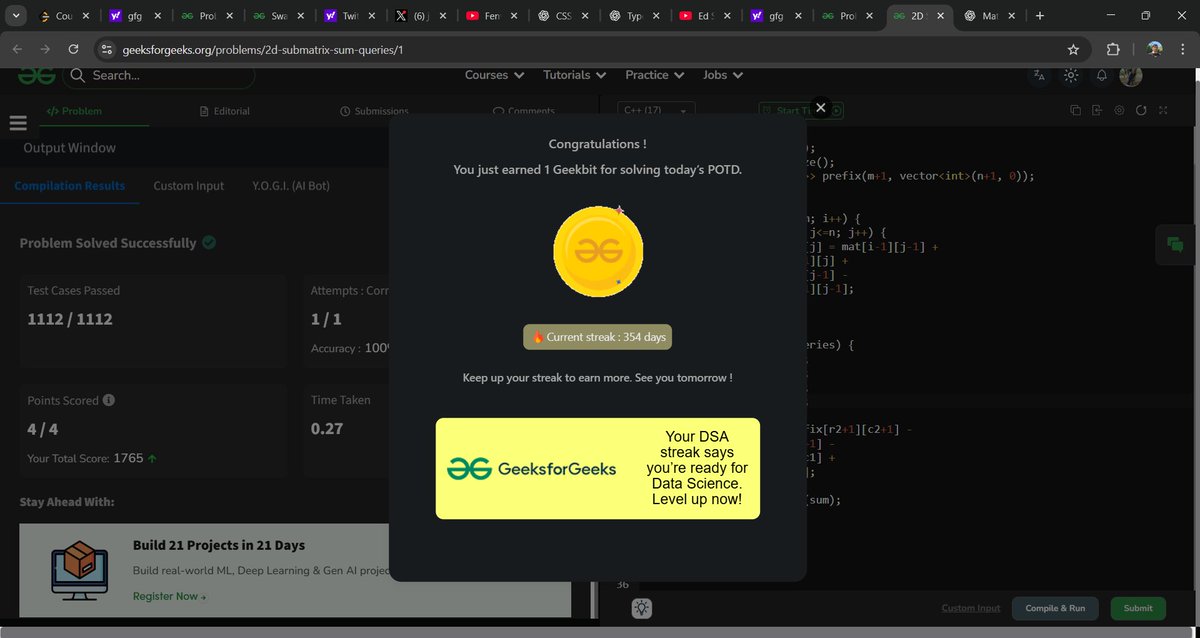Click the search magnifier icon
Screen dimensions: 1200x638
coord(78,75)
